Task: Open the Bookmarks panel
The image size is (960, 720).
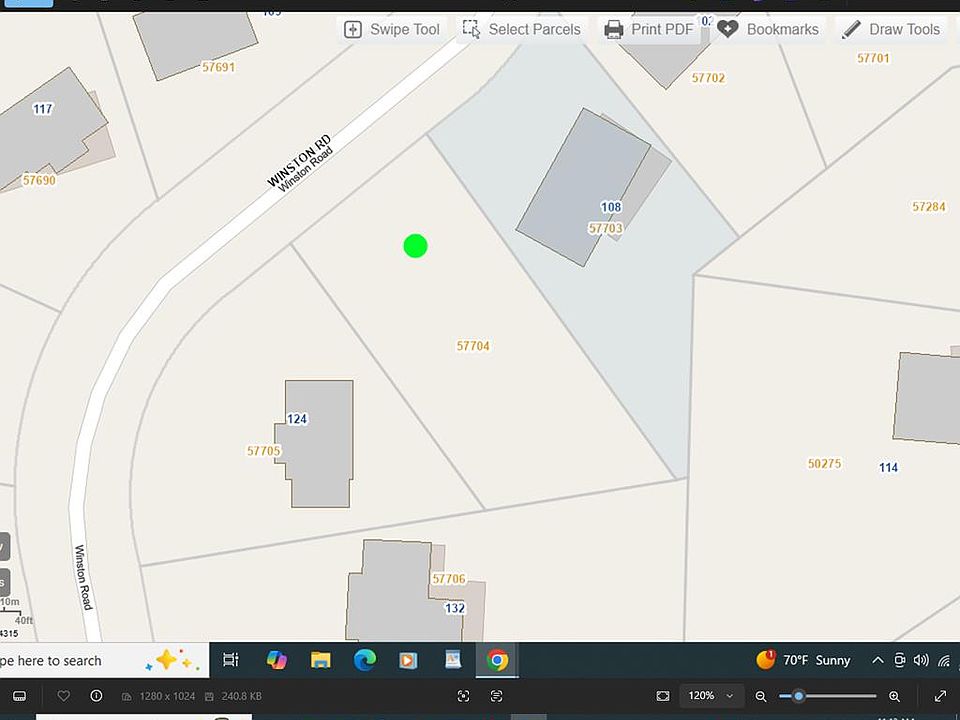Action: click(x=767, y=29)
